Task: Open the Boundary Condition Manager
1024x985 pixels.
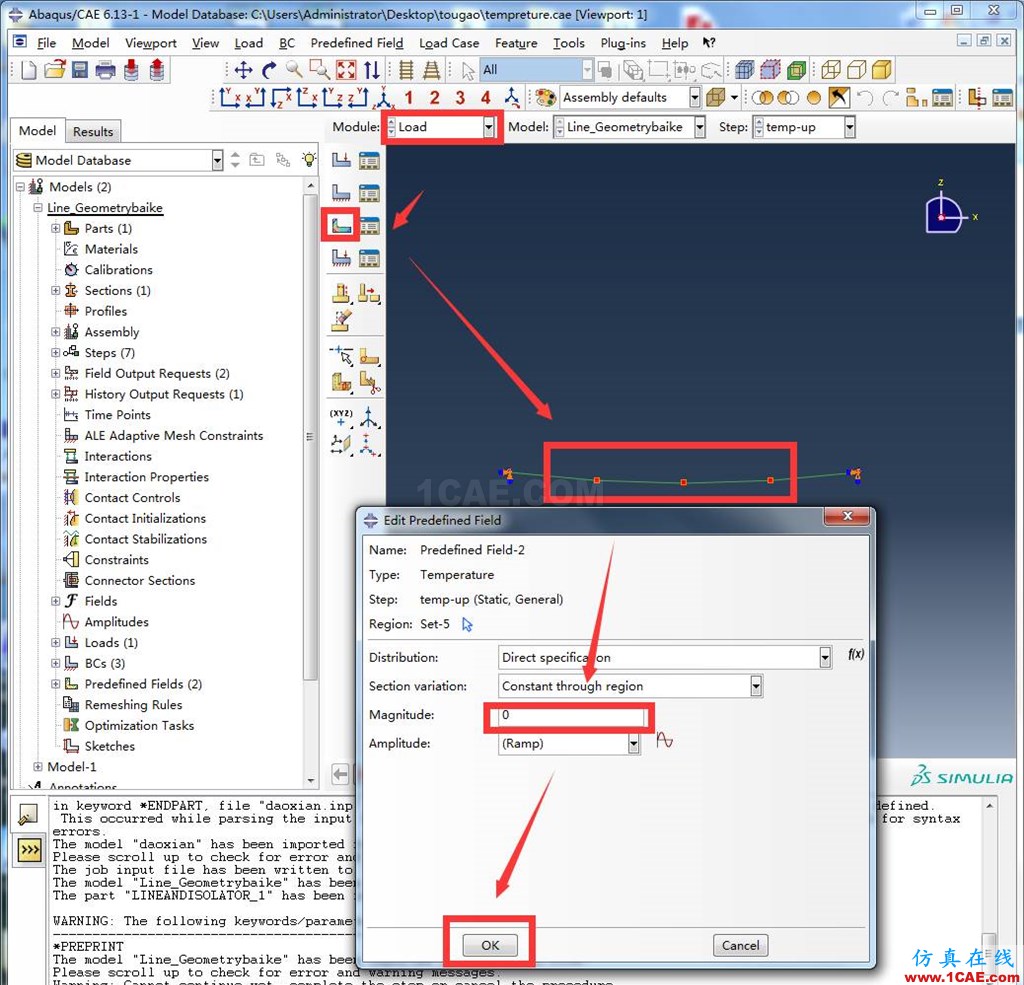Action: click(369, 193)
